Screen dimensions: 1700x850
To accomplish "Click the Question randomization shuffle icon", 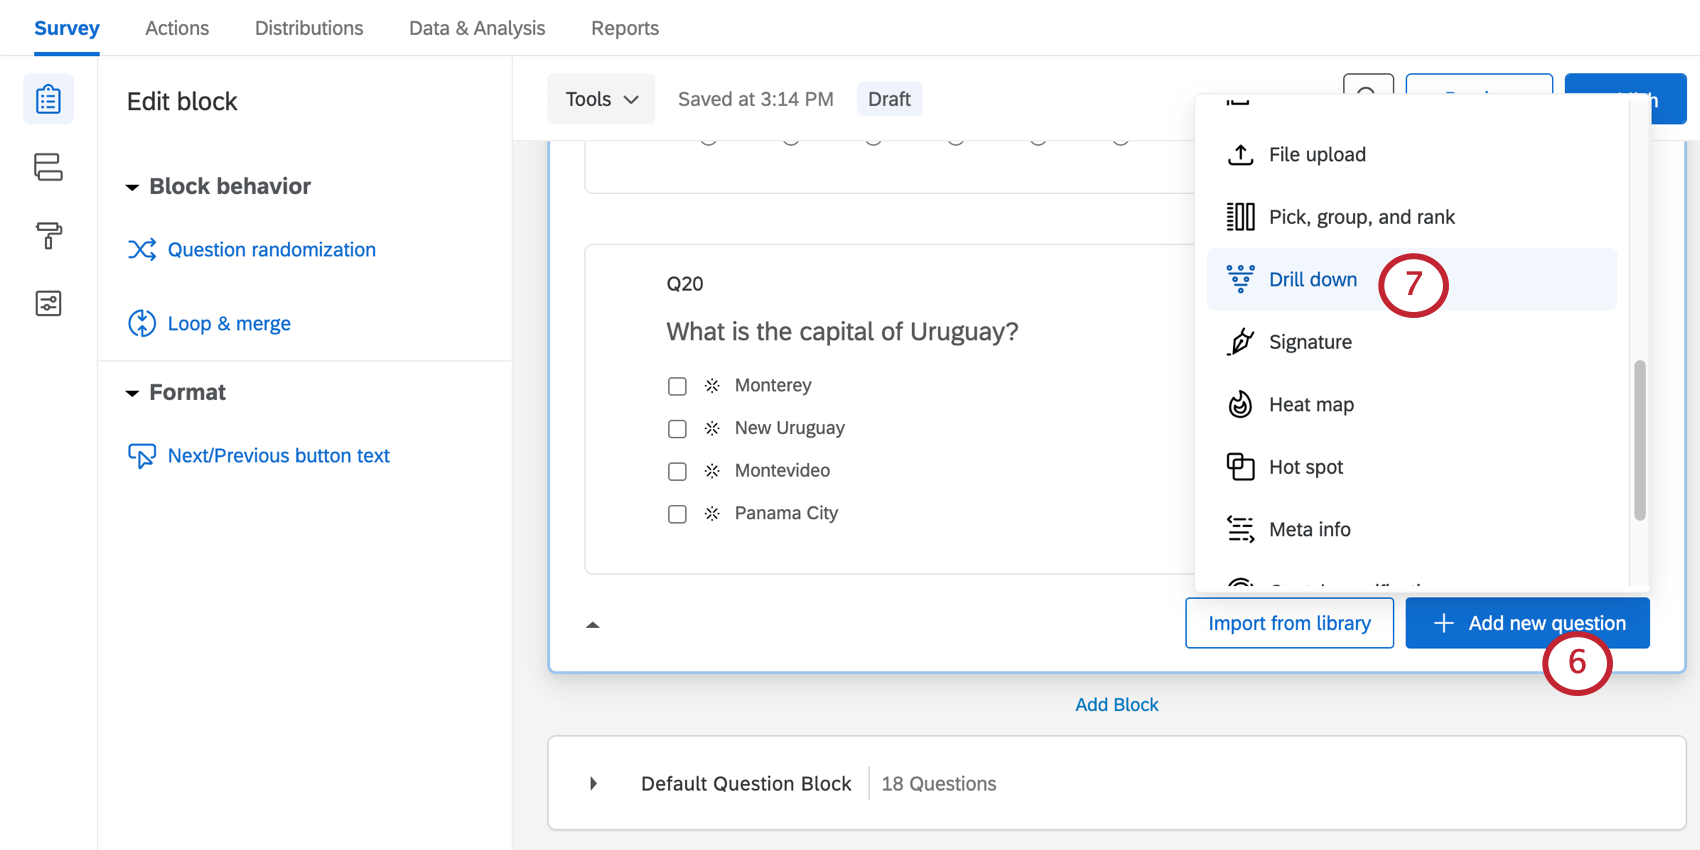I will coord(142,250).
